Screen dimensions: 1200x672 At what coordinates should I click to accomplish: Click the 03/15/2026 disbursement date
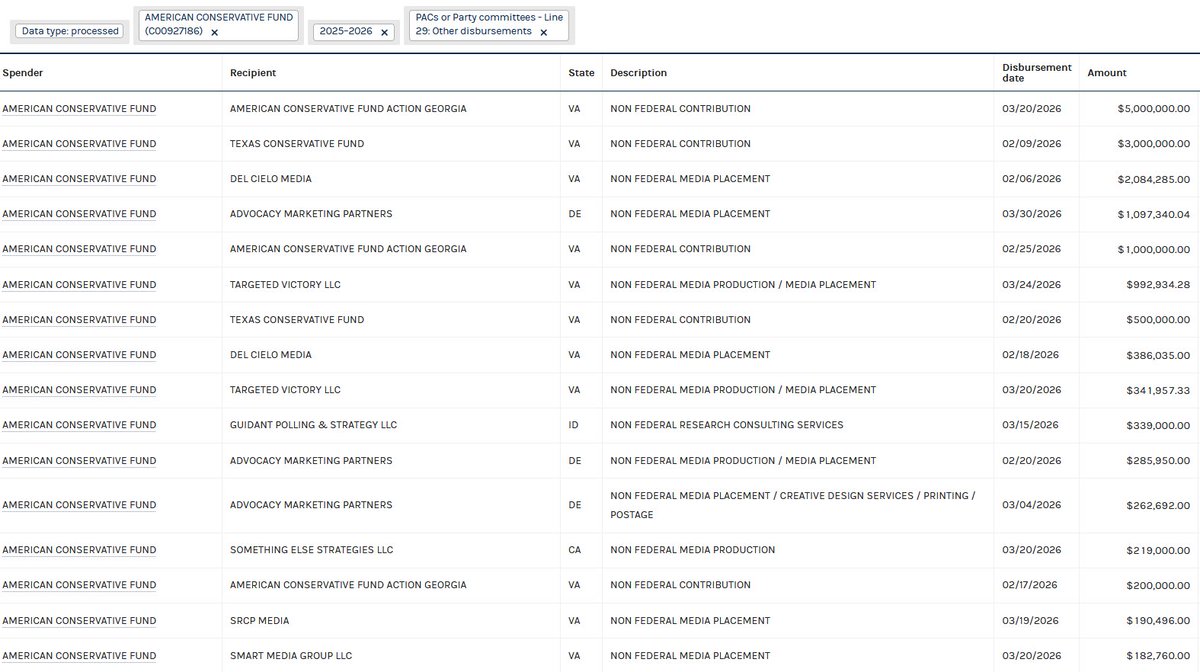click(x=1032, y=425)
